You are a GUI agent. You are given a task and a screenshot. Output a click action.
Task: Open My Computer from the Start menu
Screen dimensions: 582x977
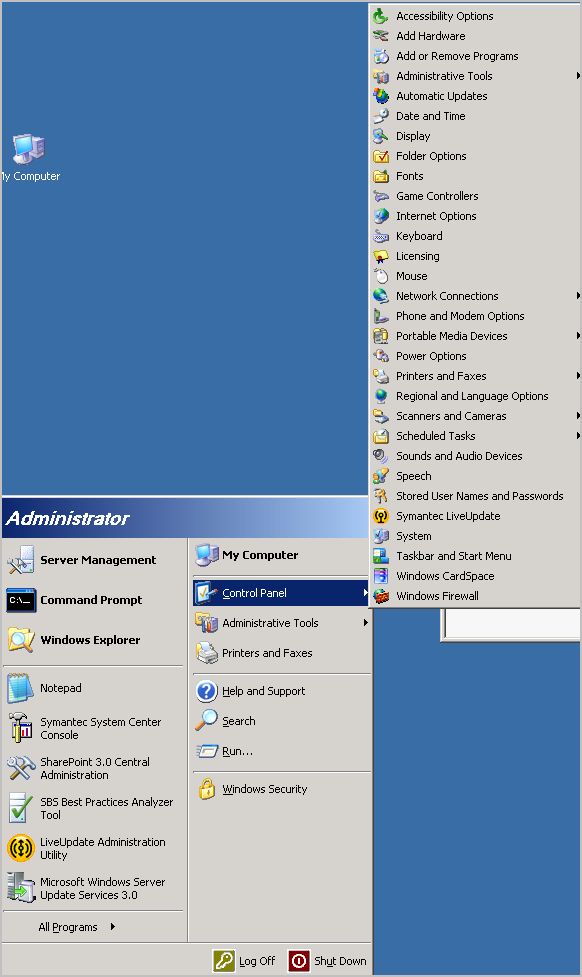click(x=281, y=555)
